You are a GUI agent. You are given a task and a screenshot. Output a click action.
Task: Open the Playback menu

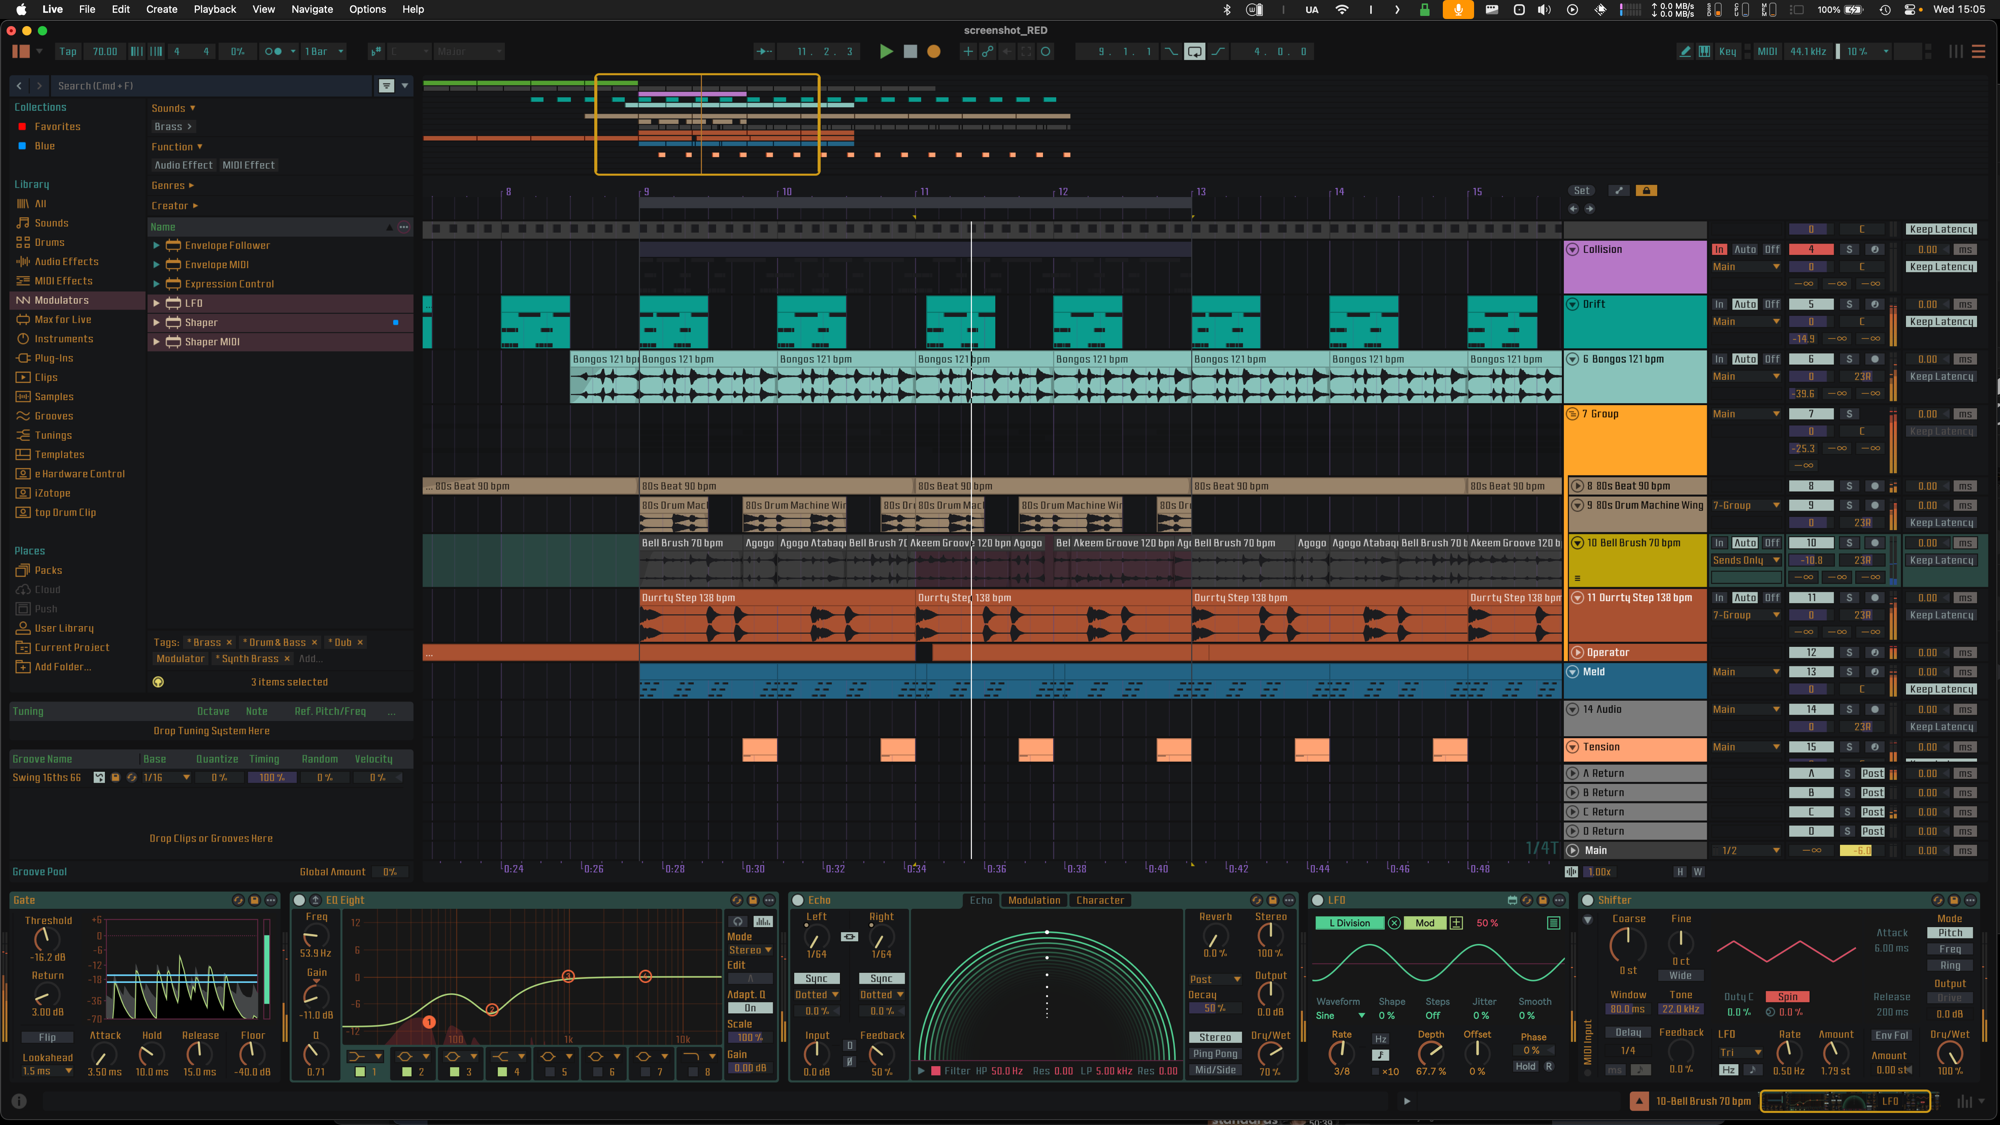point(215,9)
